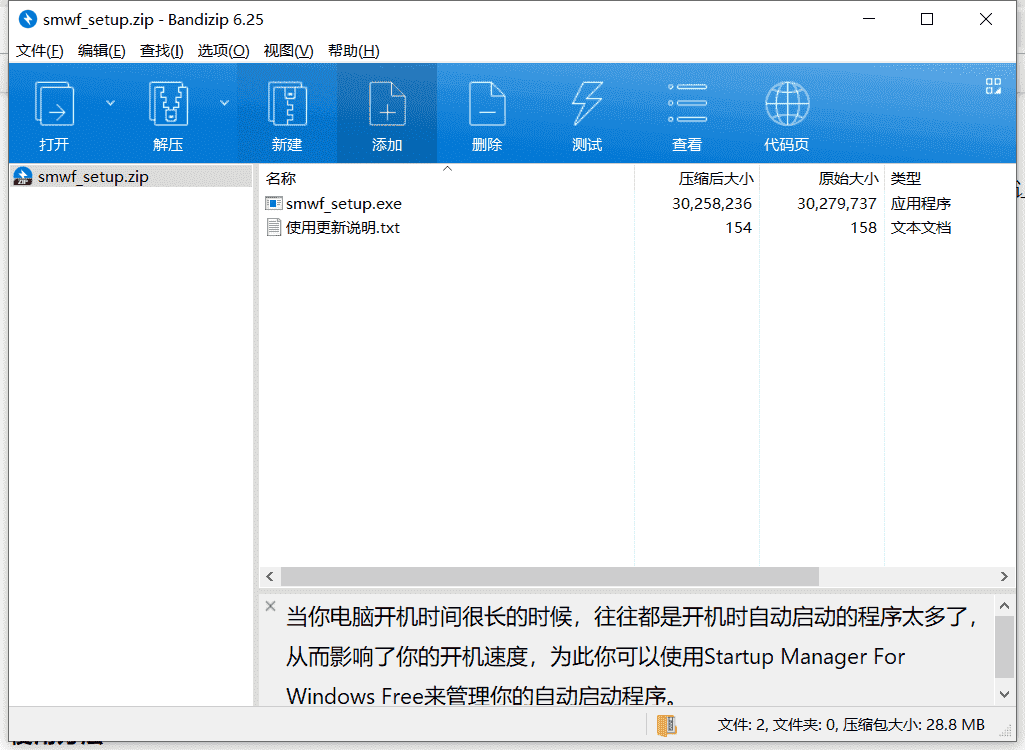Click the 应用程序 type cell
The width and height of the screenshot is (1025, 750).
pyautogui.click(x=920, y=203)
